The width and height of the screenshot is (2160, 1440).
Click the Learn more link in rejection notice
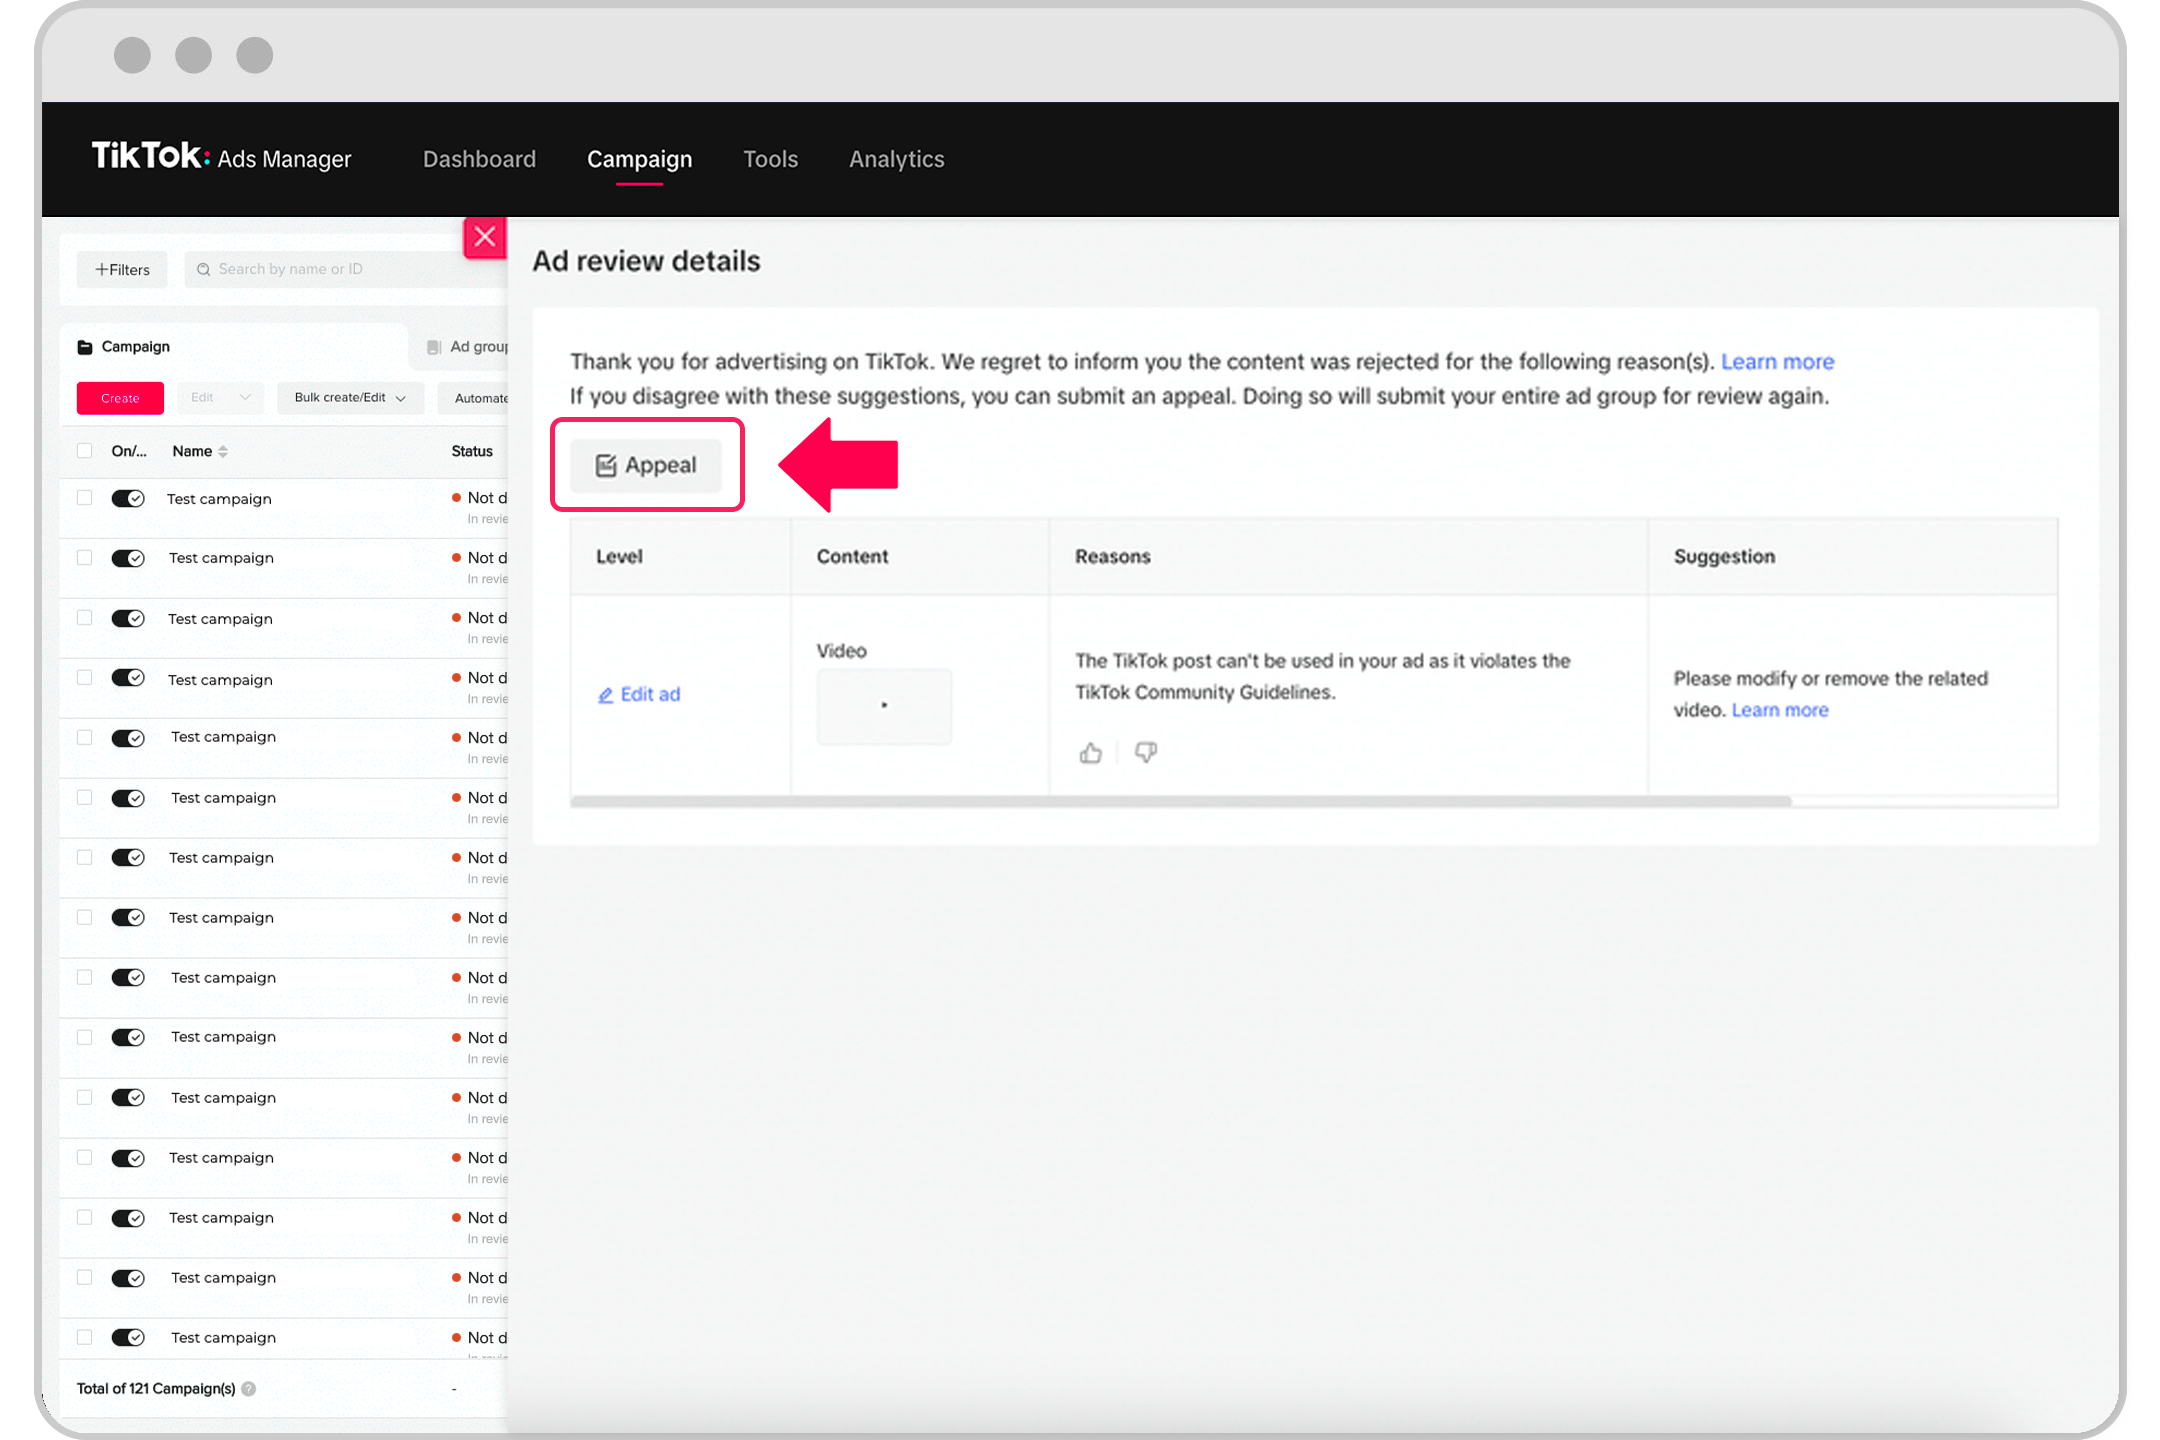pyautogui.click(x=1778, y=358)
